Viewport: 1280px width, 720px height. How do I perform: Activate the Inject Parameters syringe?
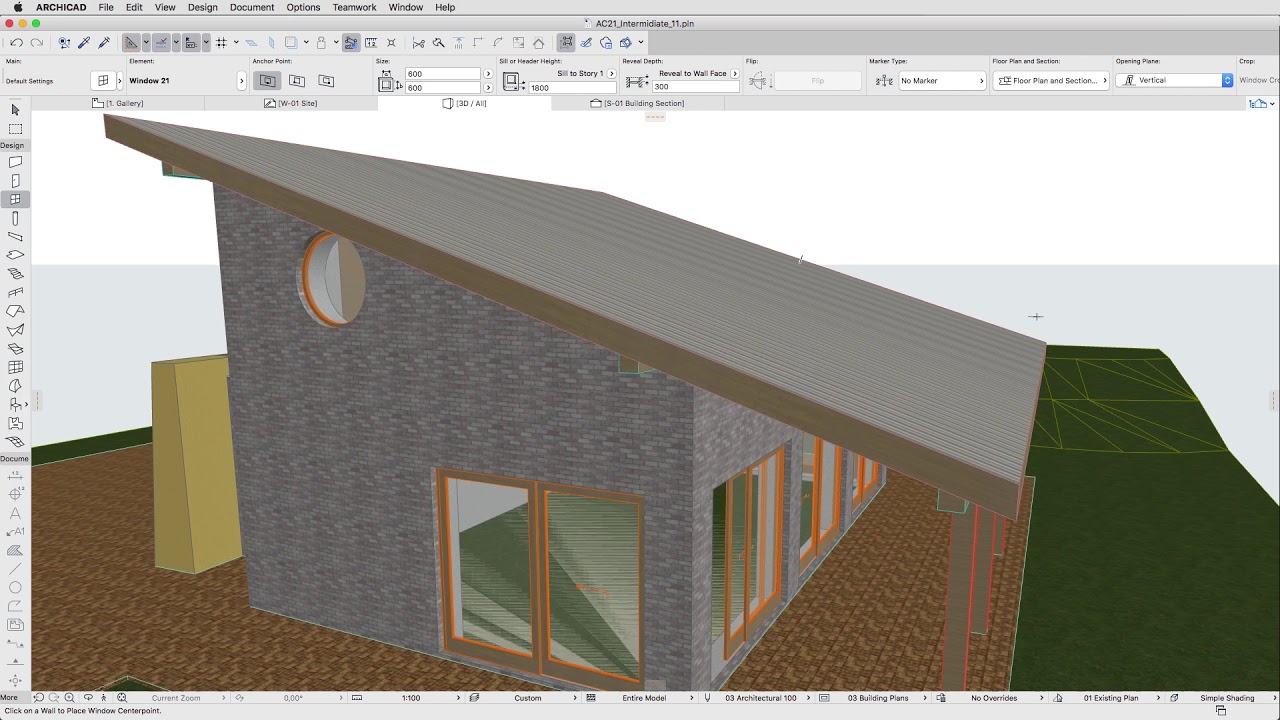104,42
